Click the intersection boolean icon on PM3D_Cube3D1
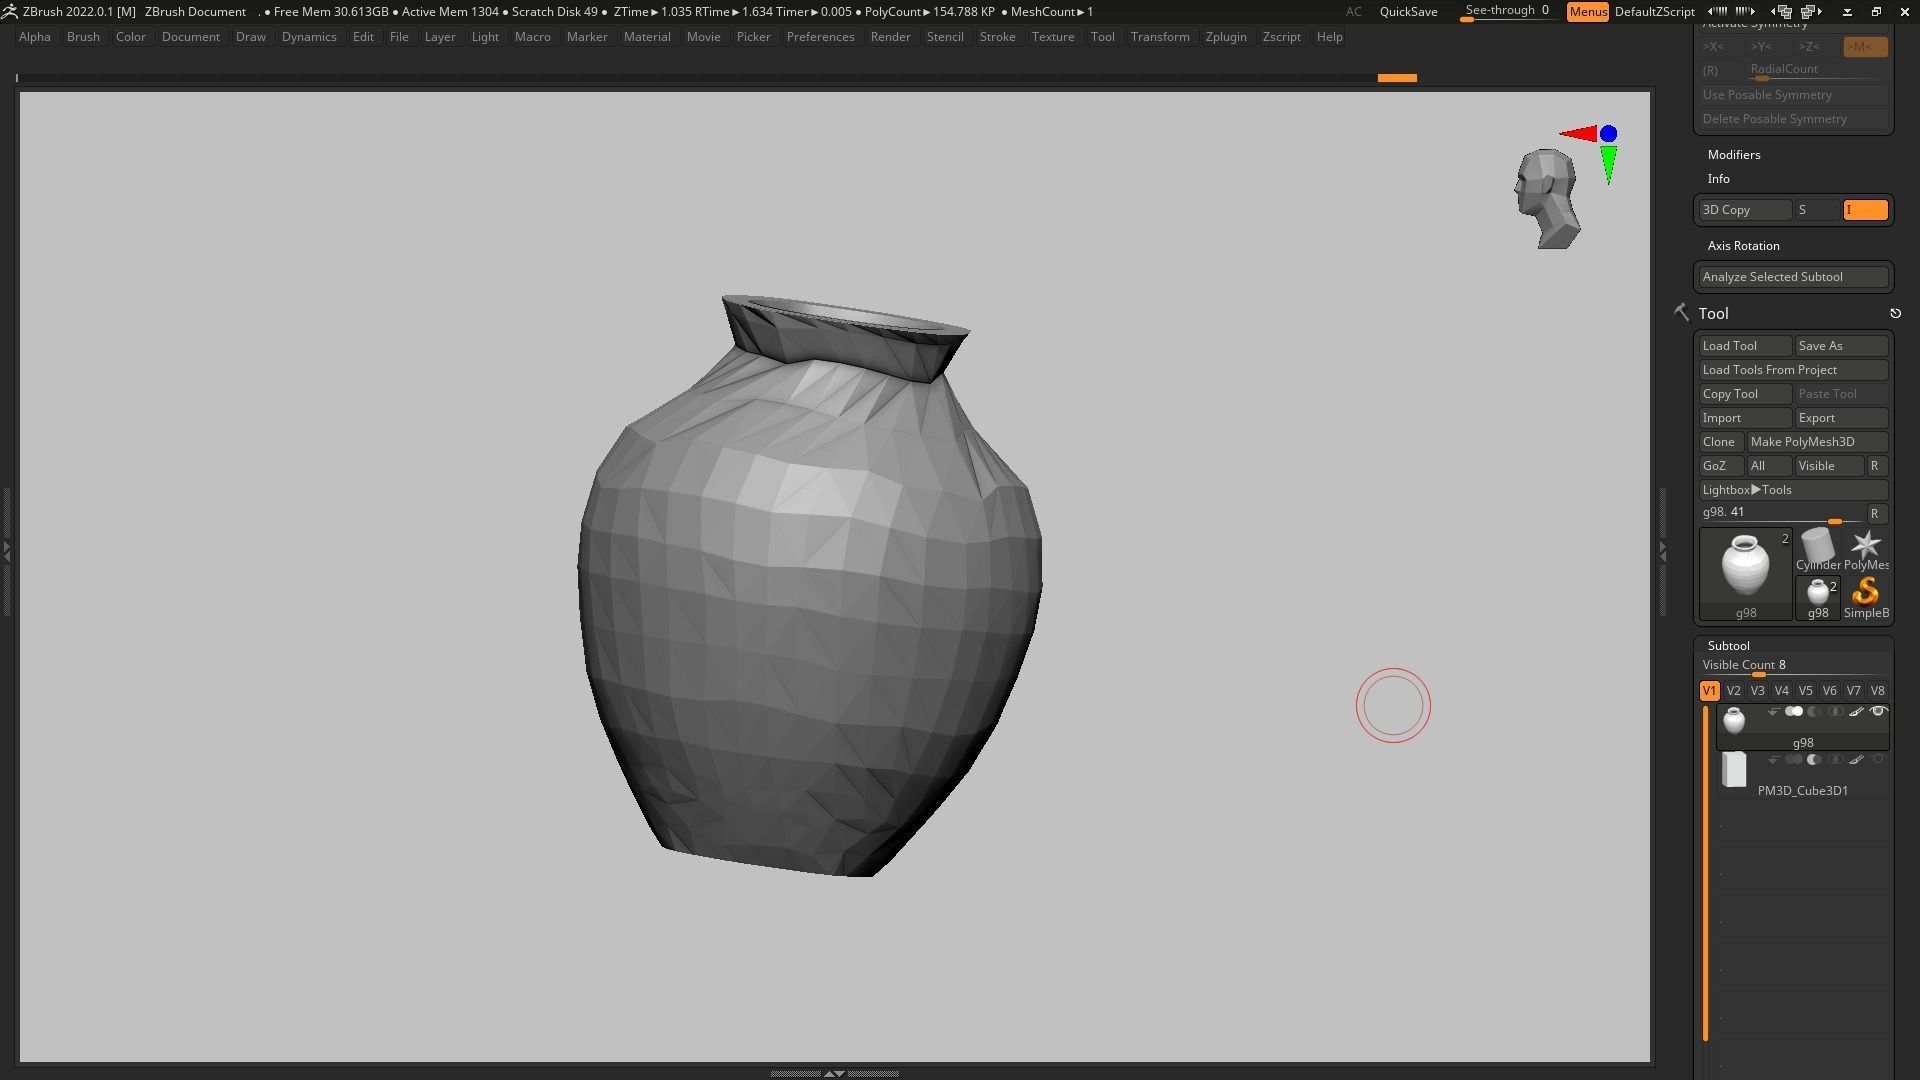1920x1080 pixels. pos(1835,760)
